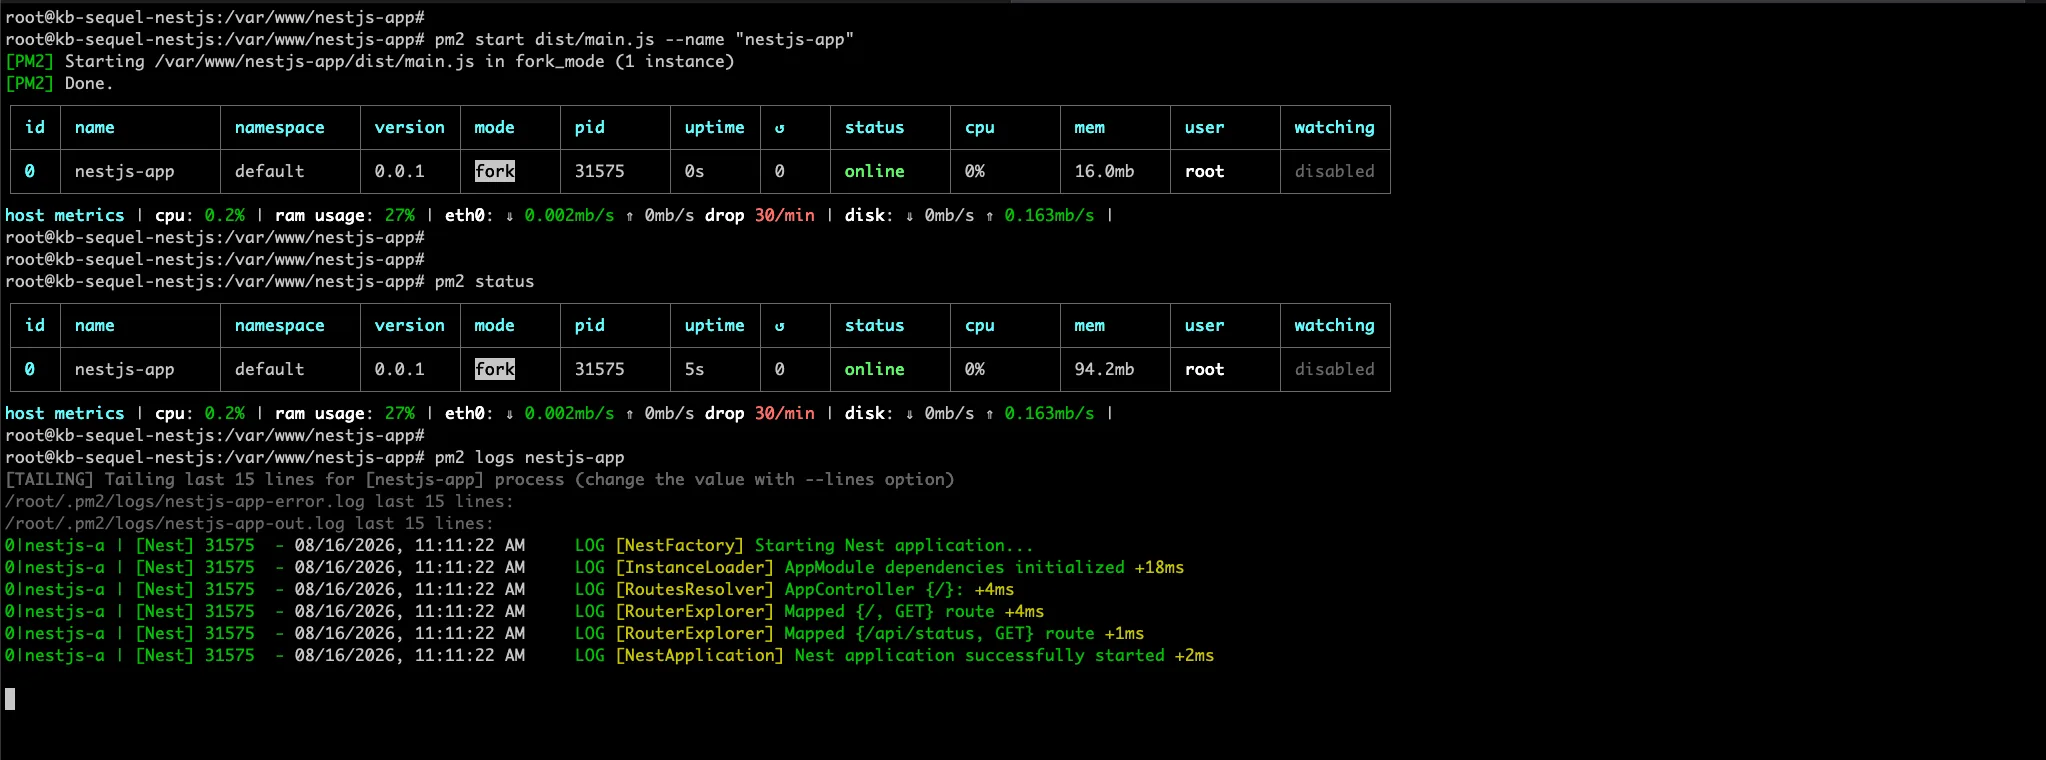Image resolution: width=2046 pixels, height=760 pixels.
Task: Click the '[InstanceLoader]' log context tag
Action: pyautogui.click(x=695, y=567)
